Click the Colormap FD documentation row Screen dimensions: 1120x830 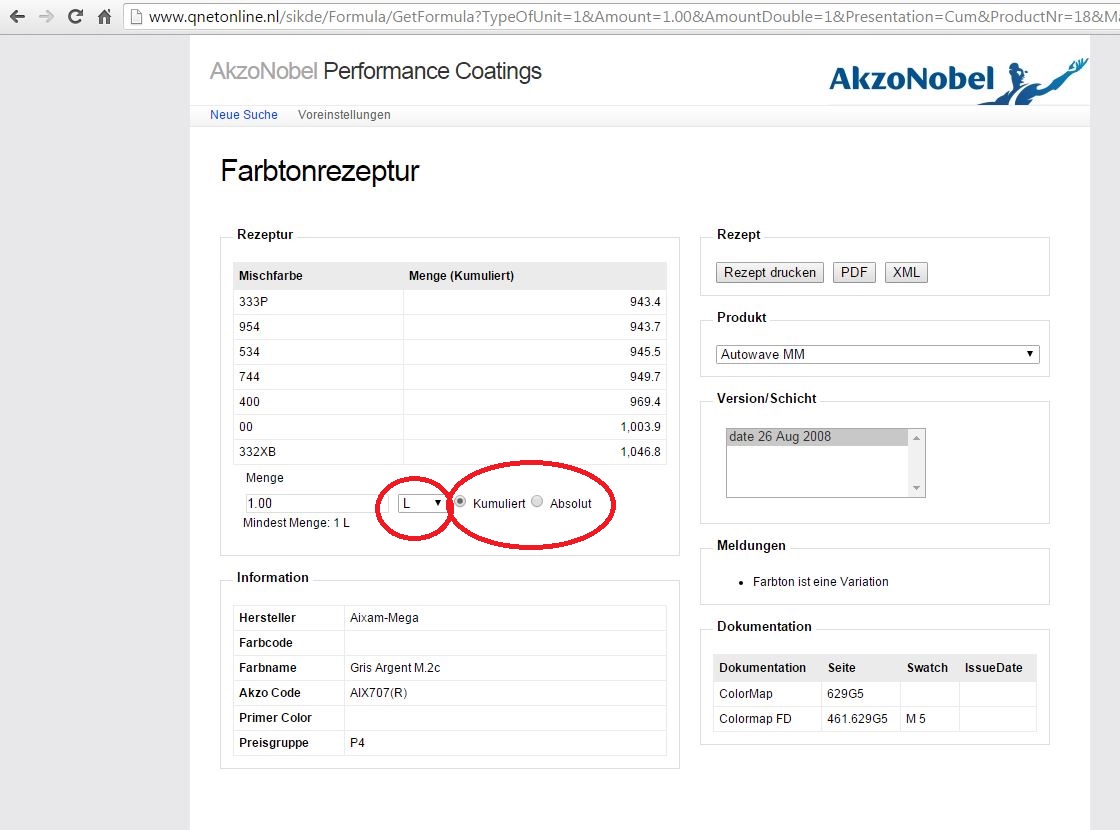[x=875, y=719]
